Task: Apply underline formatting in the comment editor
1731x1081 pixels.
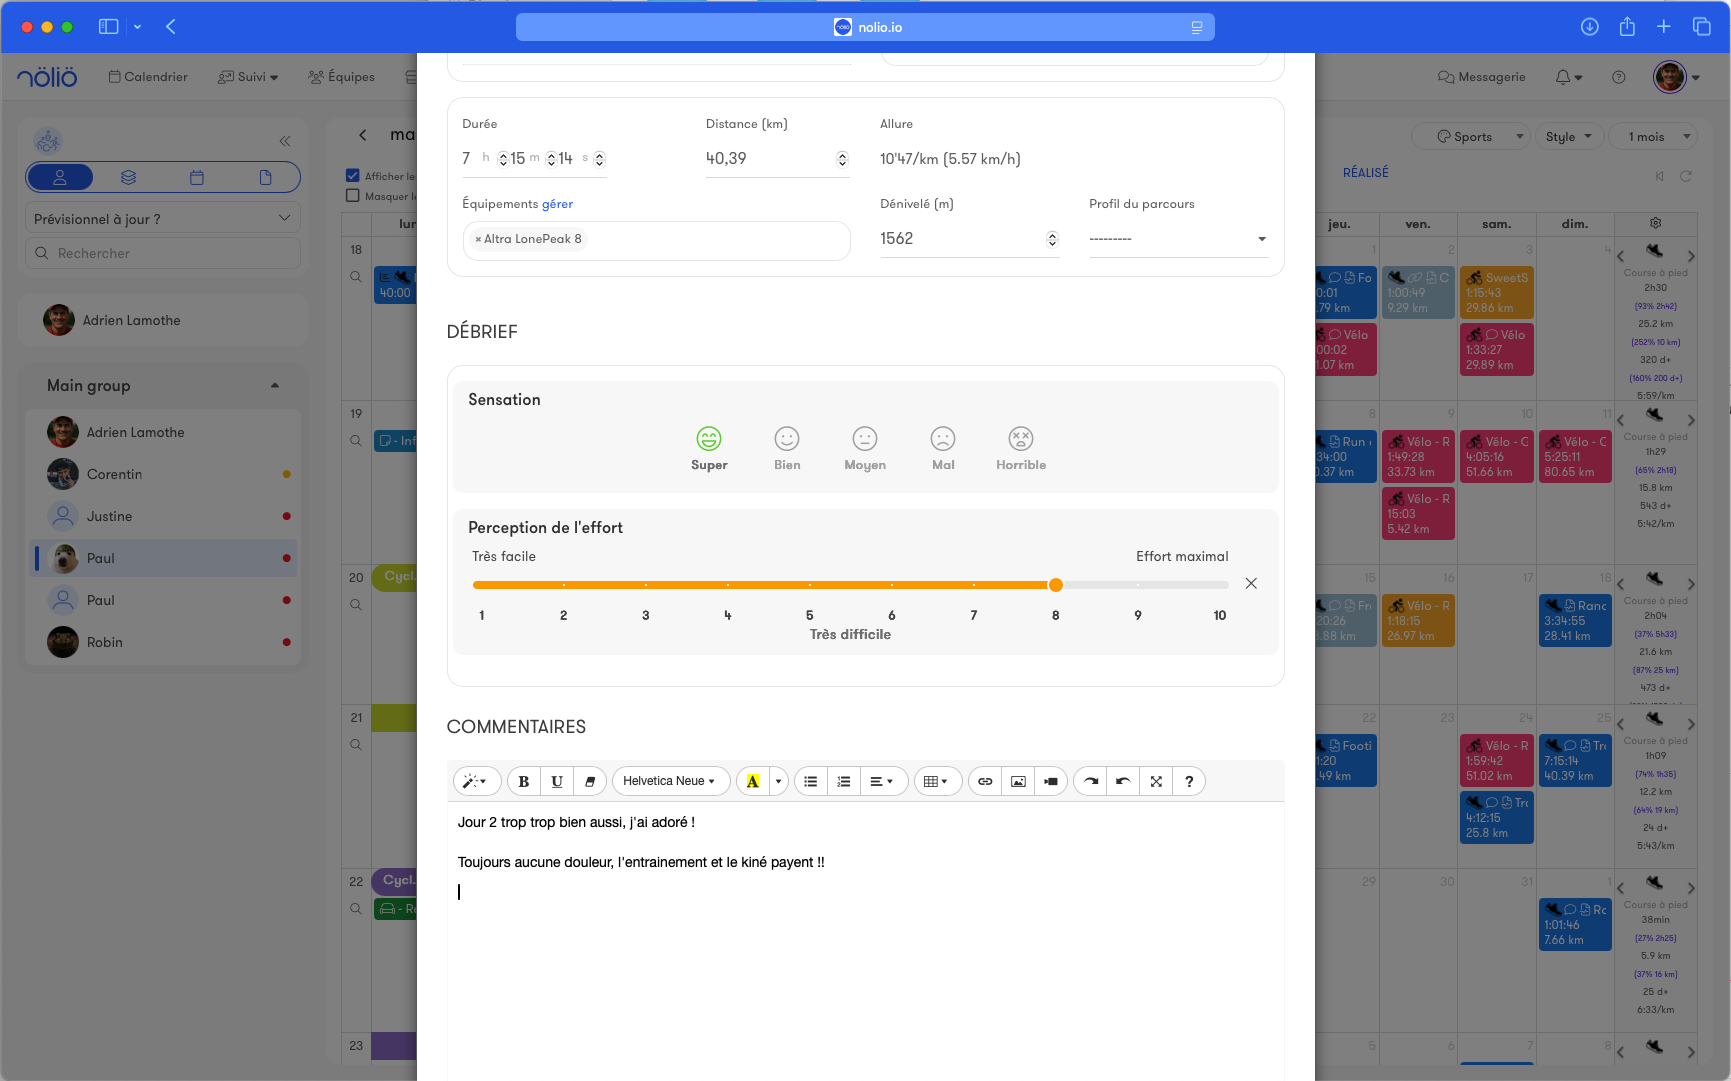Action: [557, 782]
